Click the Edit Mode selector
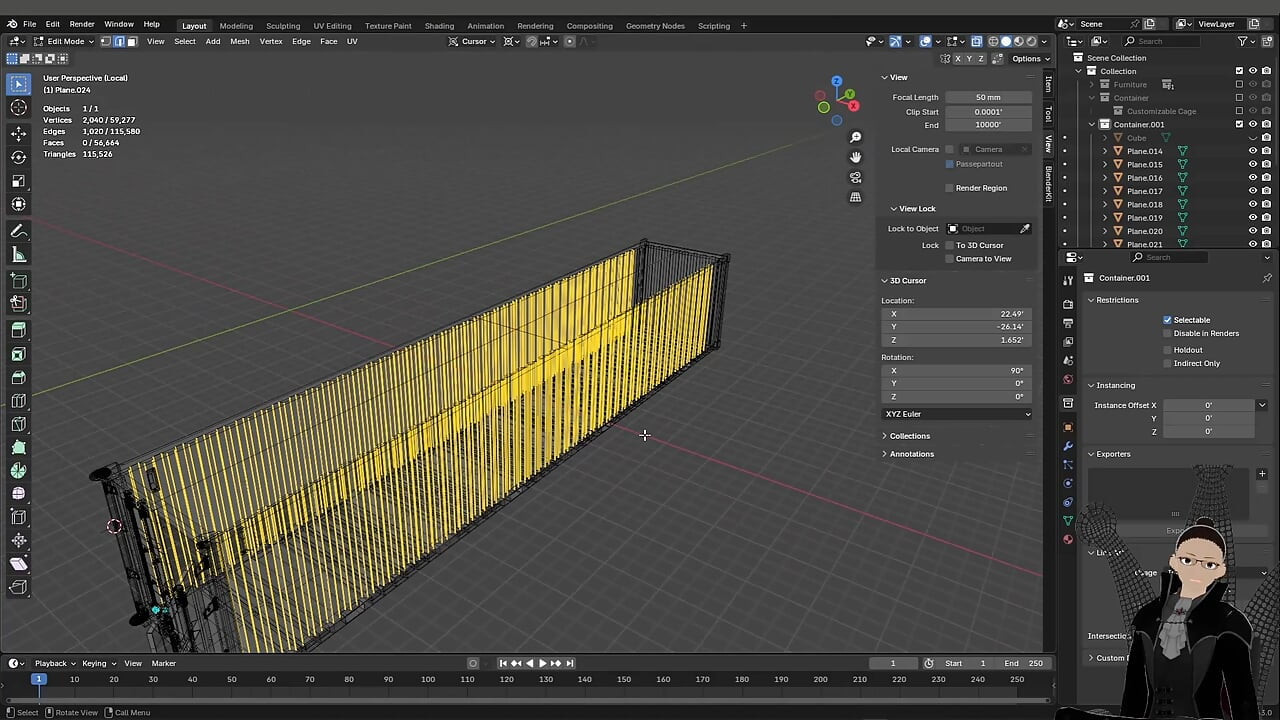The width and height of the screenshot is (1280, 720). pyautogui.click(x=64, y=41)
